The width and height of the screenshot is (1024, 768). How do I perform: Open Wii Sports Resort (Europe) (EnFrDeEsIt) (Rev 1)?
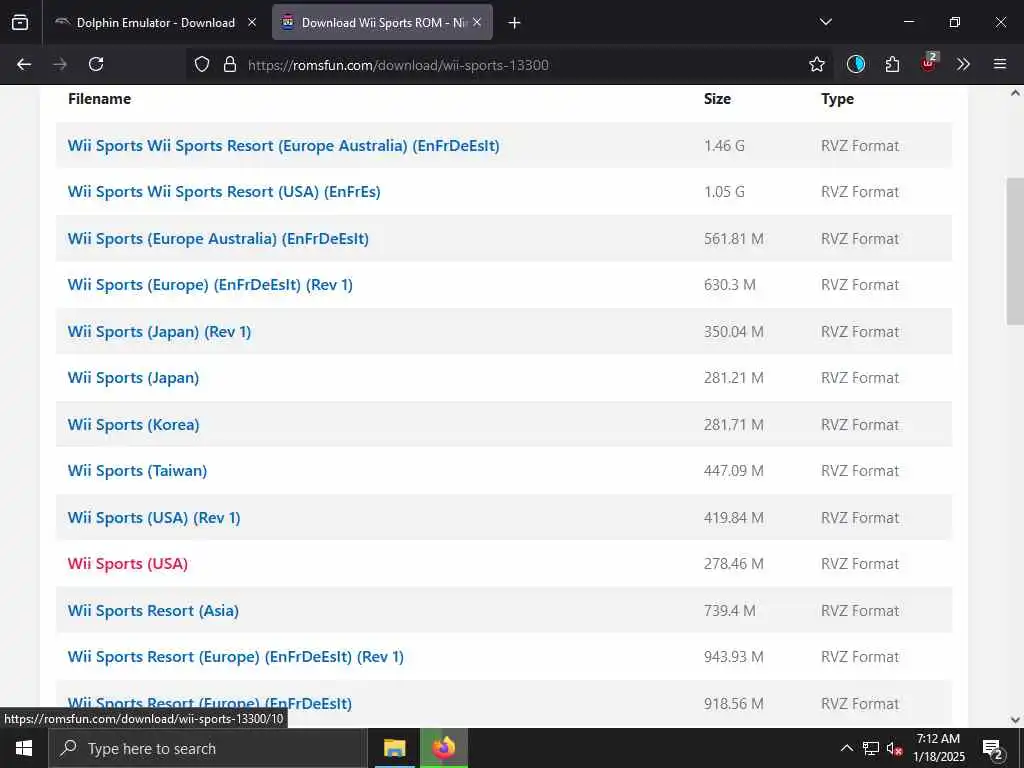tap(236, 656)
